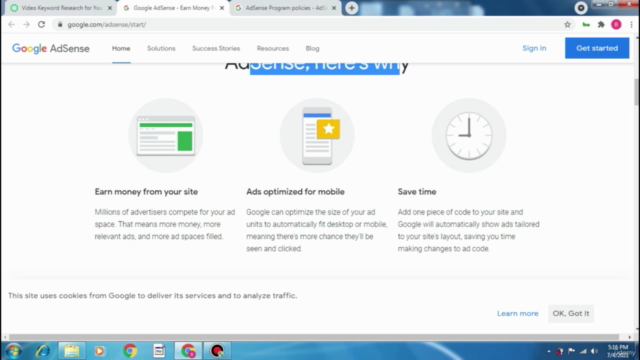This screenshot has height=360, width=640.
Task: Open the Chrome three-dot menu
Action: coord(631,24)
